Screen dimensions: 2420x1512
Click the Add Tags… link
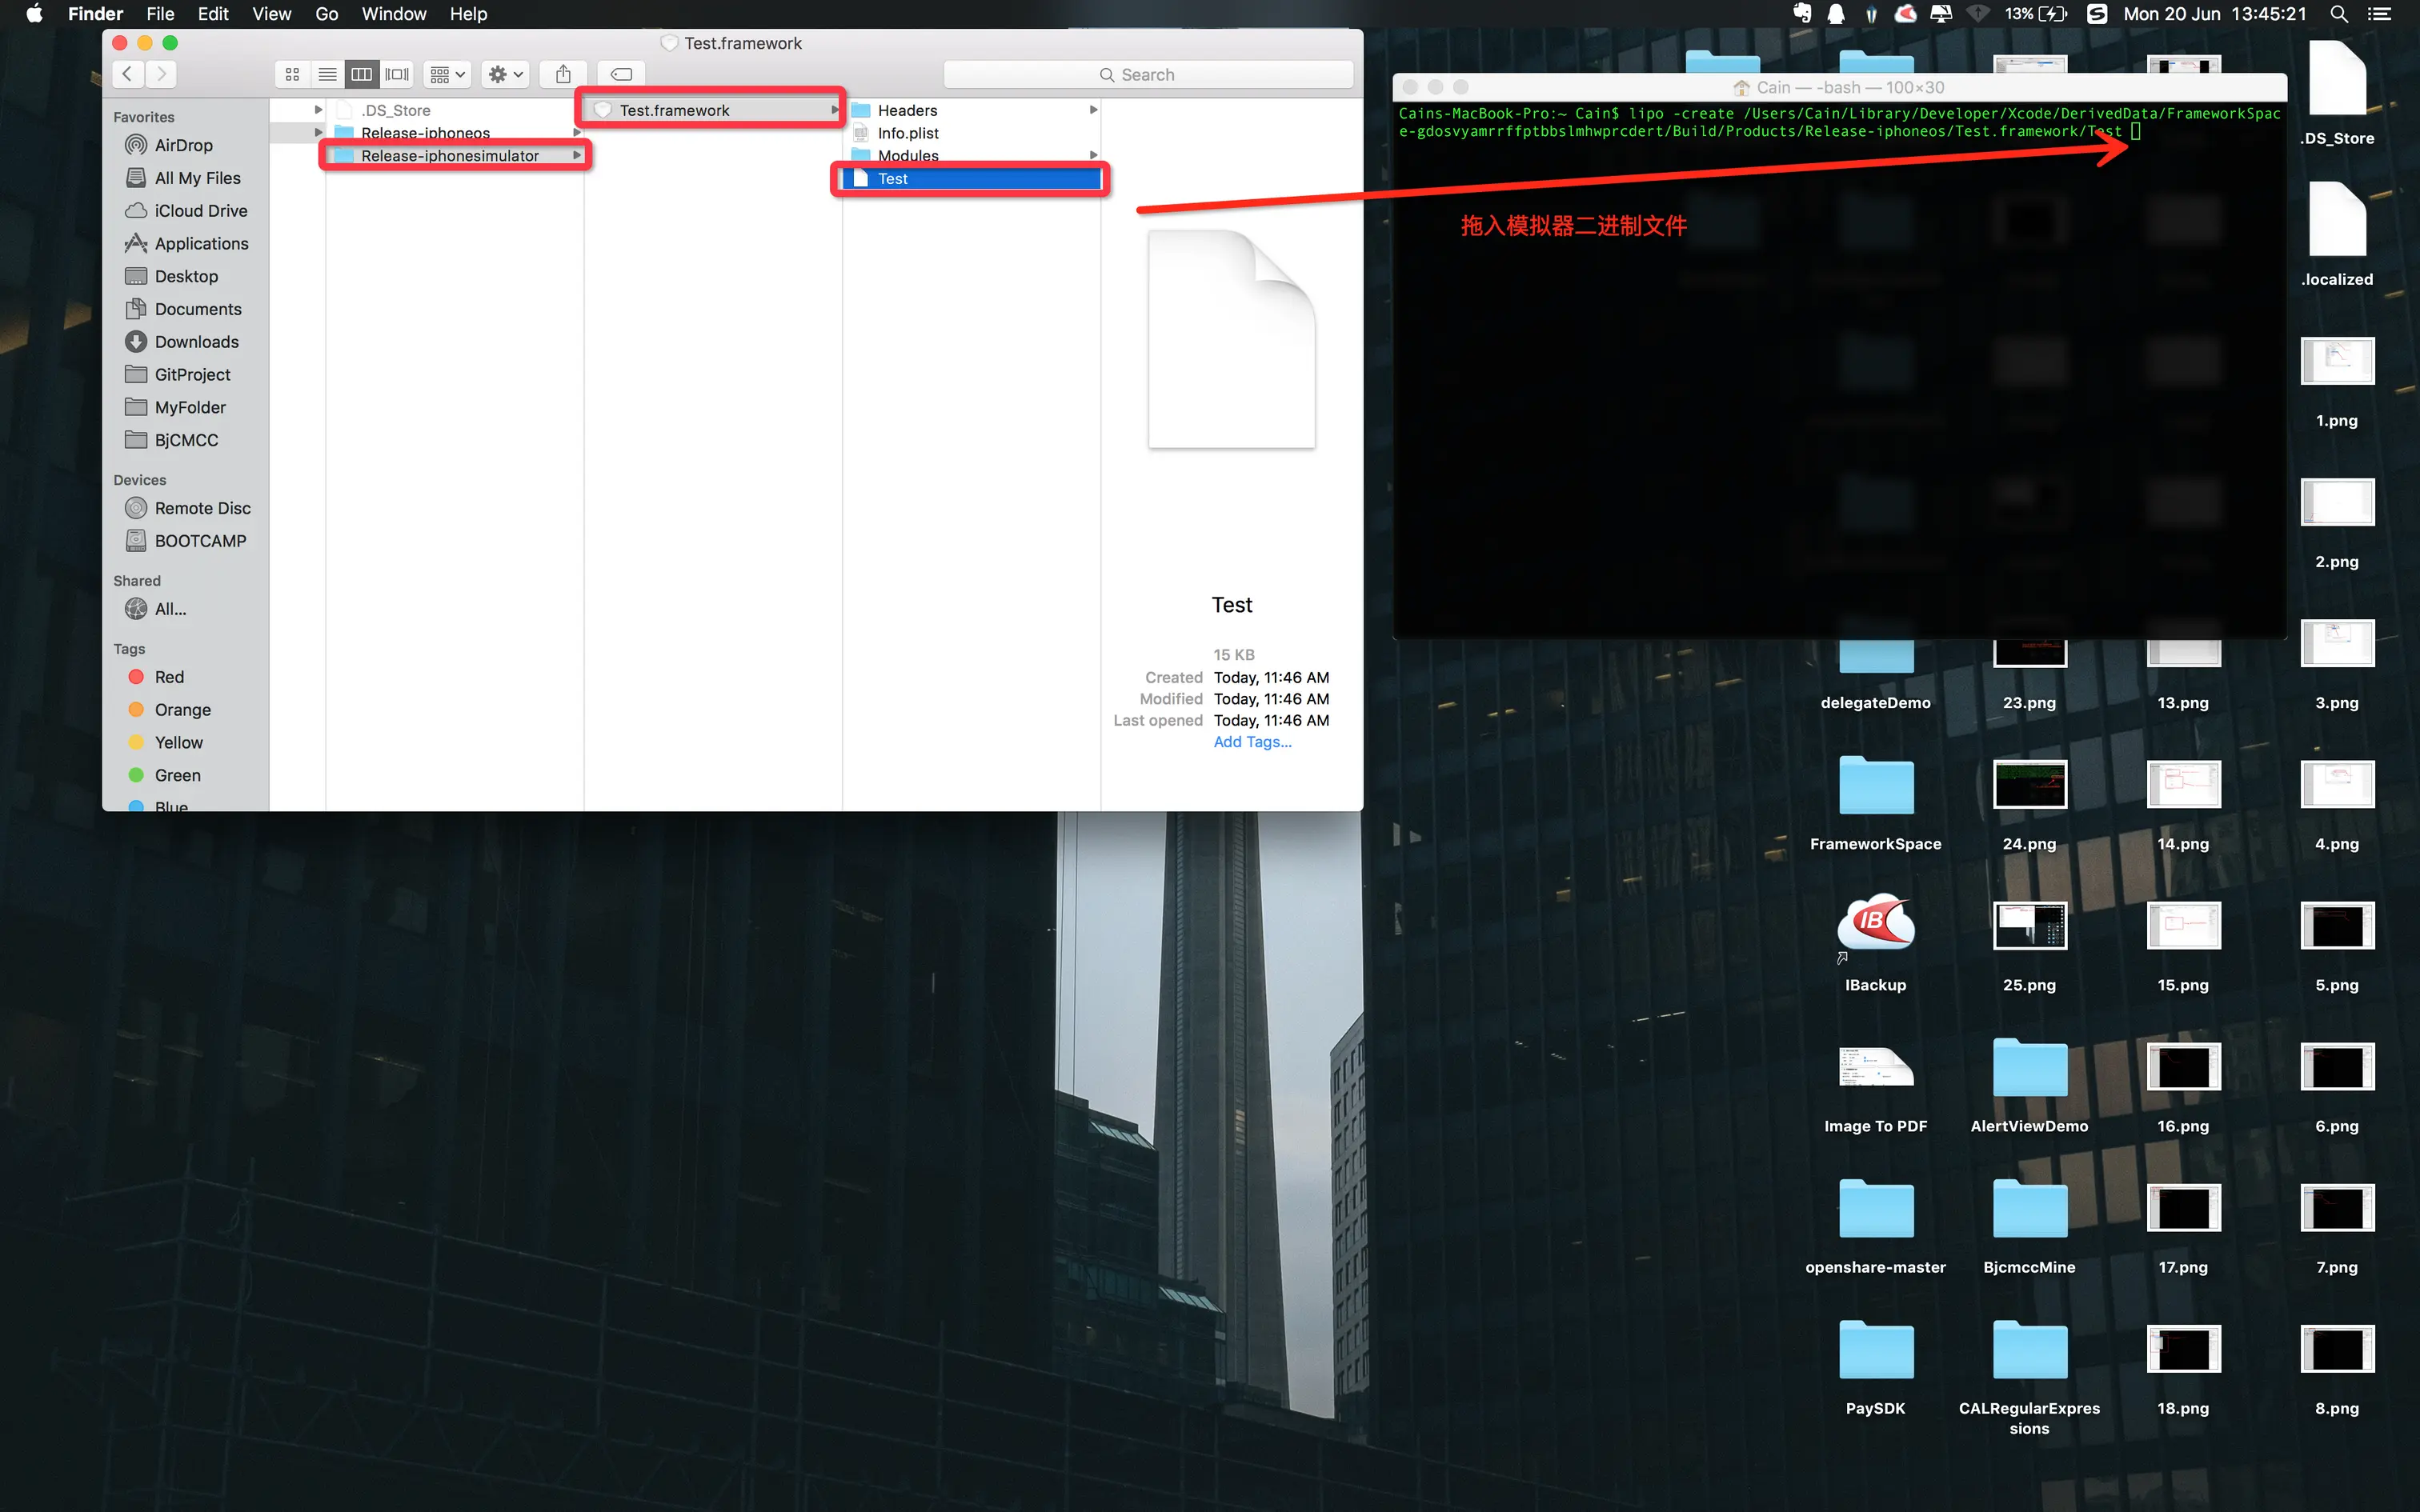pos(1252,742)
